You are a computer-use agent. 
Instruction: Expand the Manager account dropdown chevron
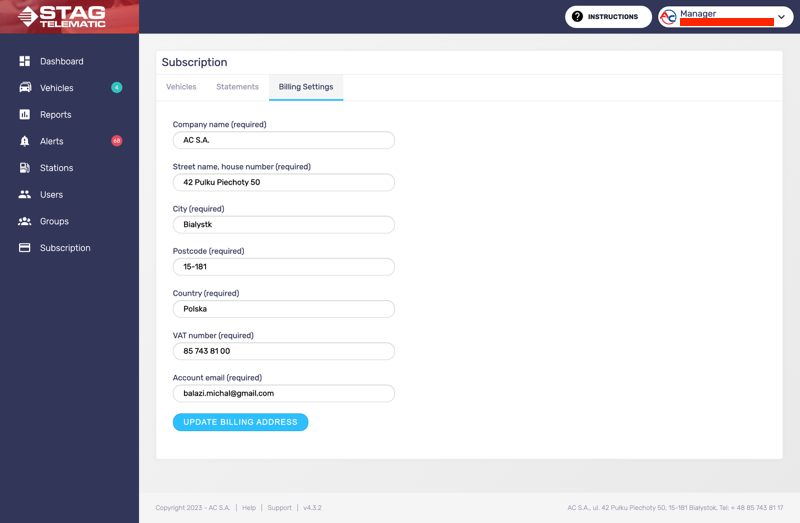[781, 17]
